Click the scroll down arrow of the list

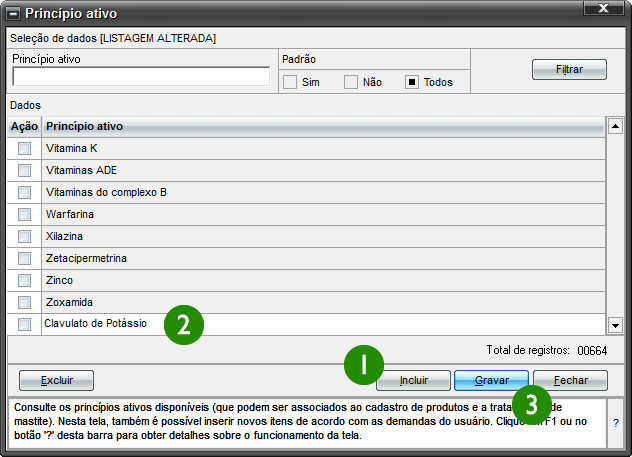(x=615, y=325)
